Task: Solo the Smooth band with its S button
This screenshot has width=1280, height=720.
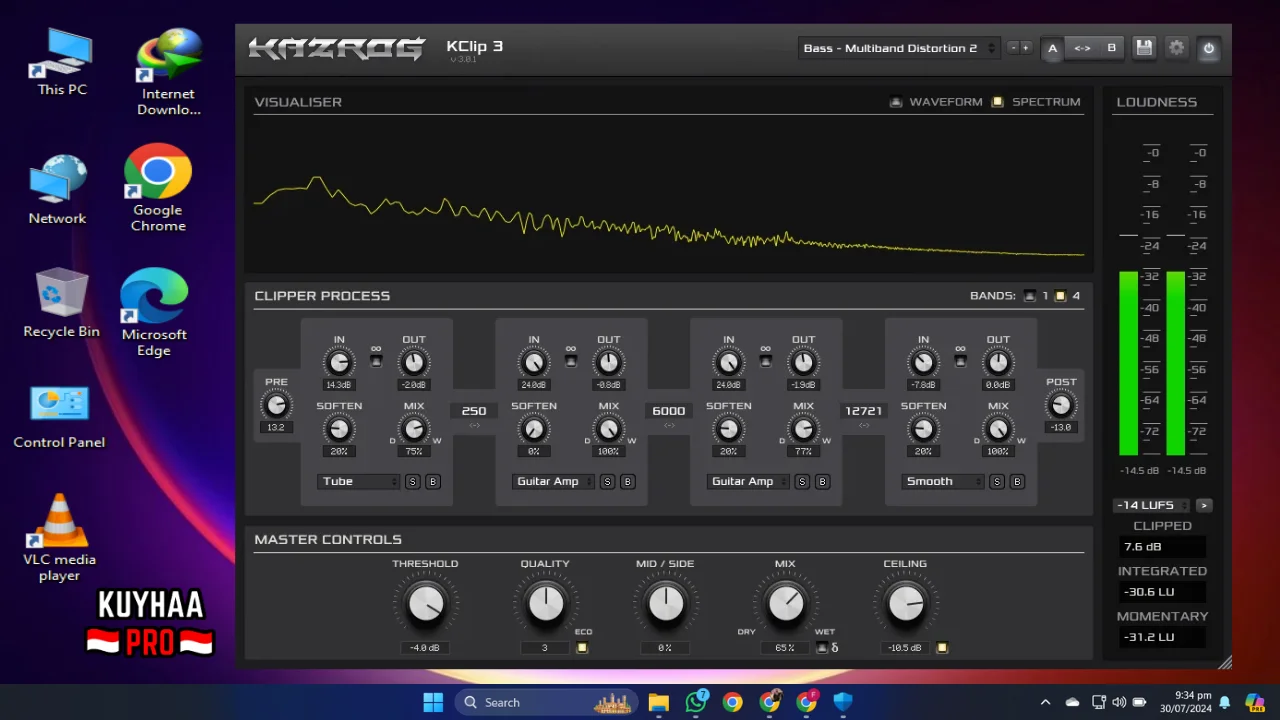Action: [997, 482]
